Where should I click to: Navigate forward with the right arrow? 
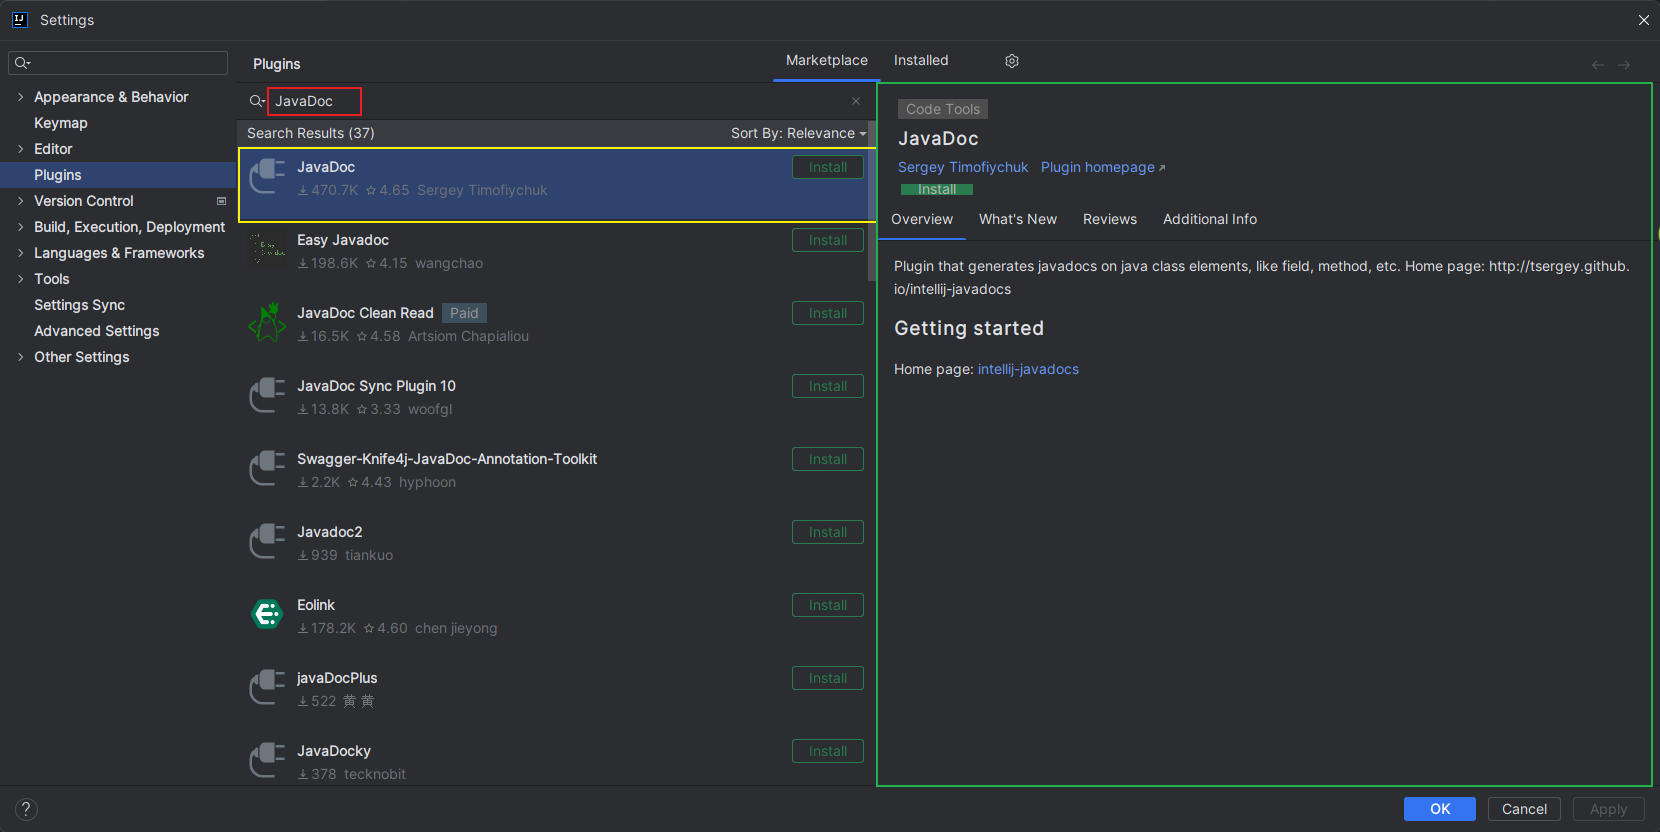[x=1624, y=65]
